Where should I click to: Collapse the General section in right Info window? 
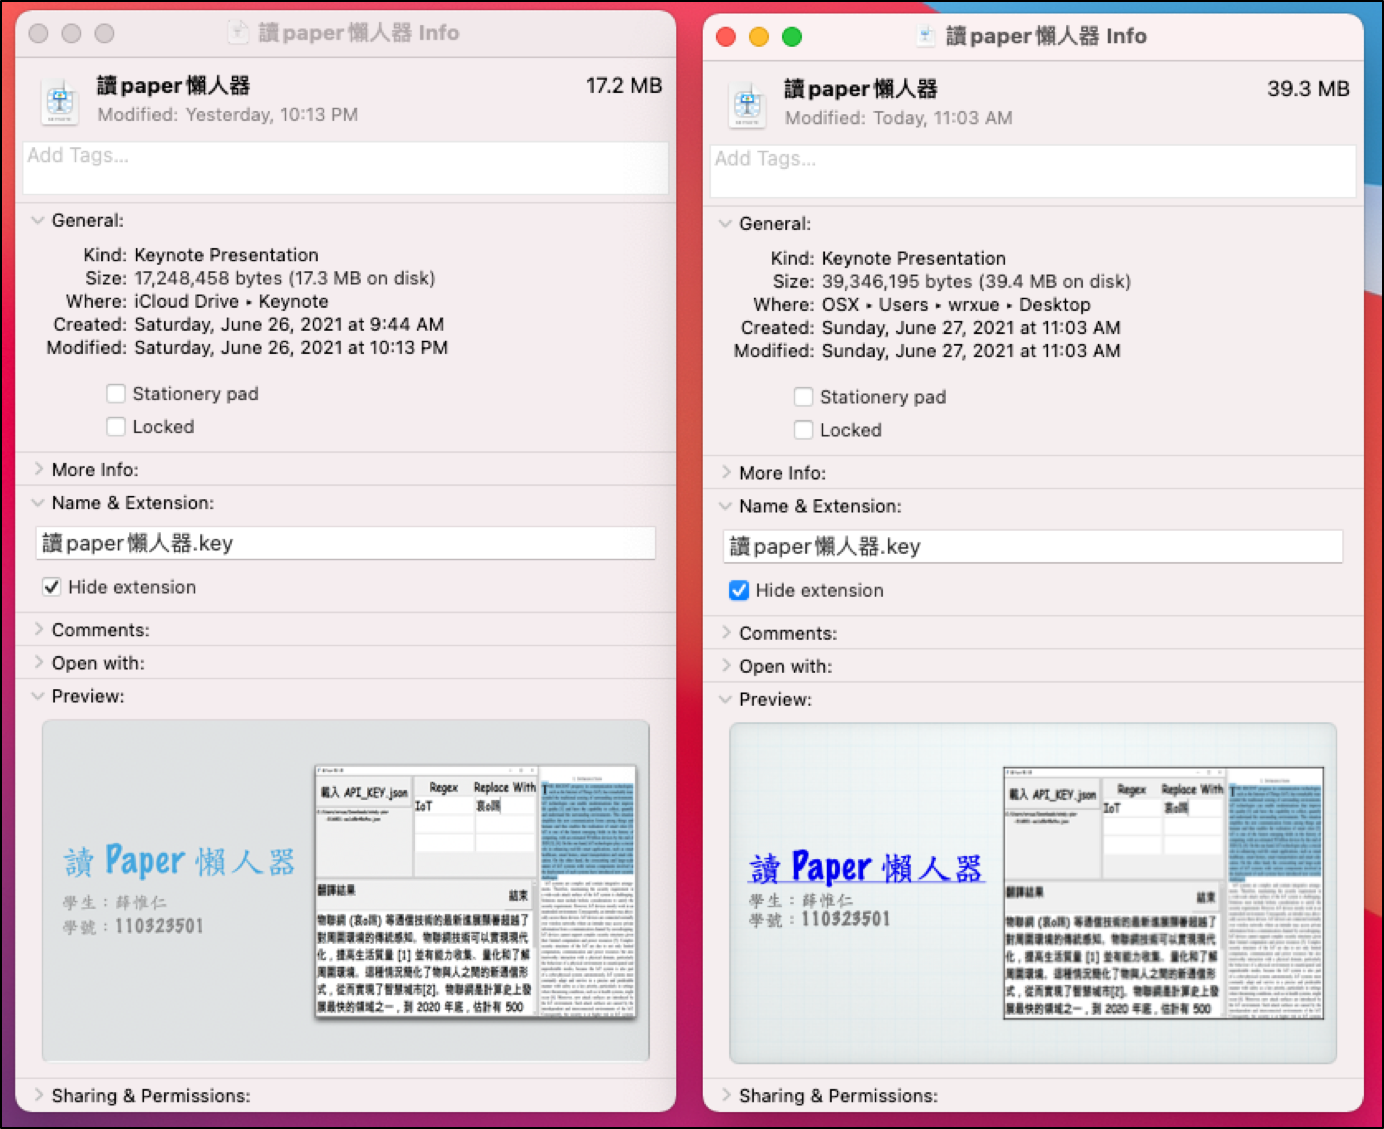725,224
